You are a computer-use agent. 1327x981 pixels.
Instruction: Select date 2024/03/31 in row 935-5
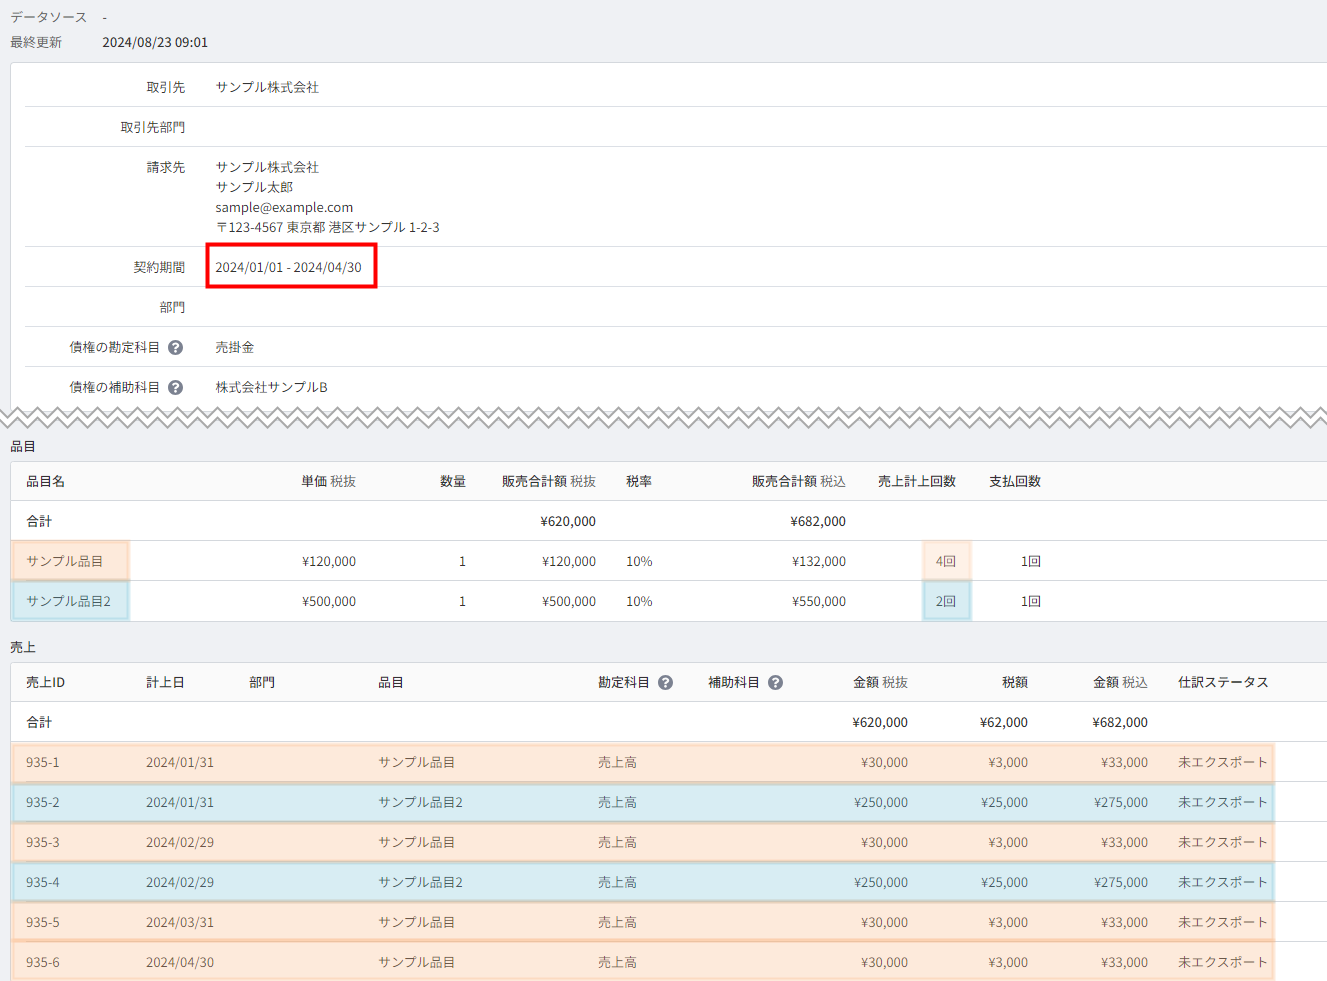(180, 922)
